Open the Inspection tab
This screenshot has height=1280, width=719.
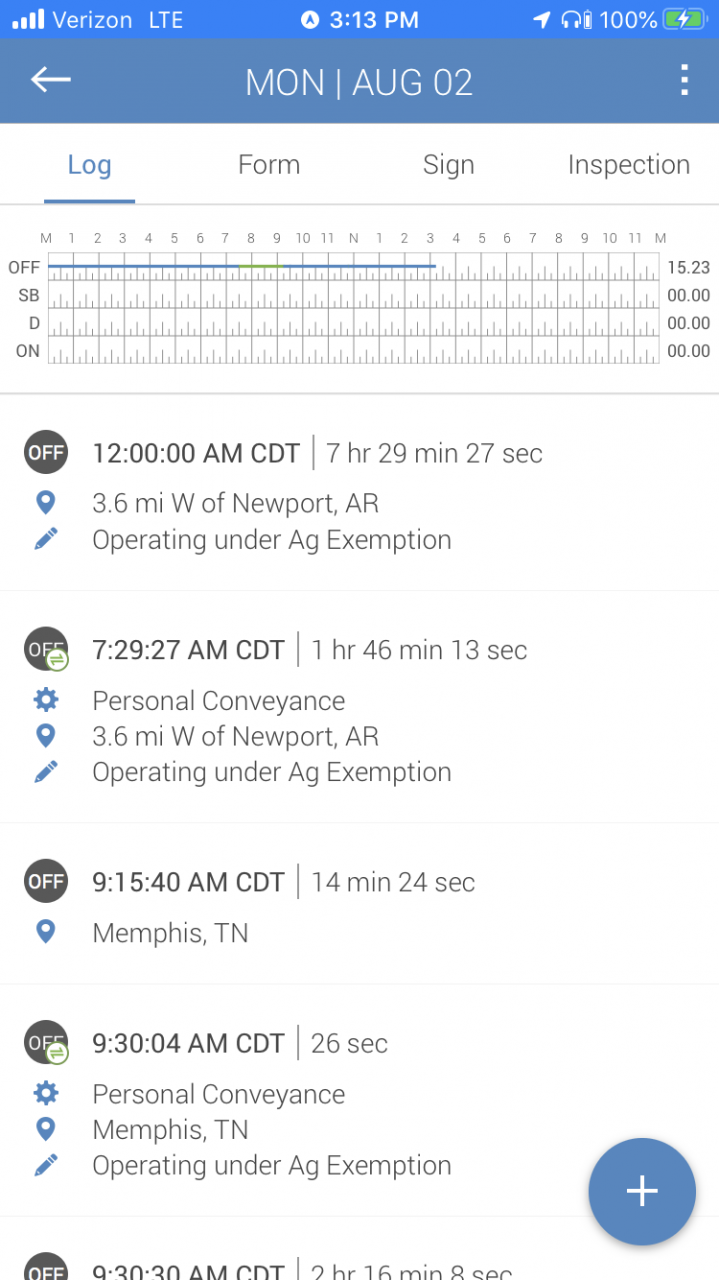point(629,165)
